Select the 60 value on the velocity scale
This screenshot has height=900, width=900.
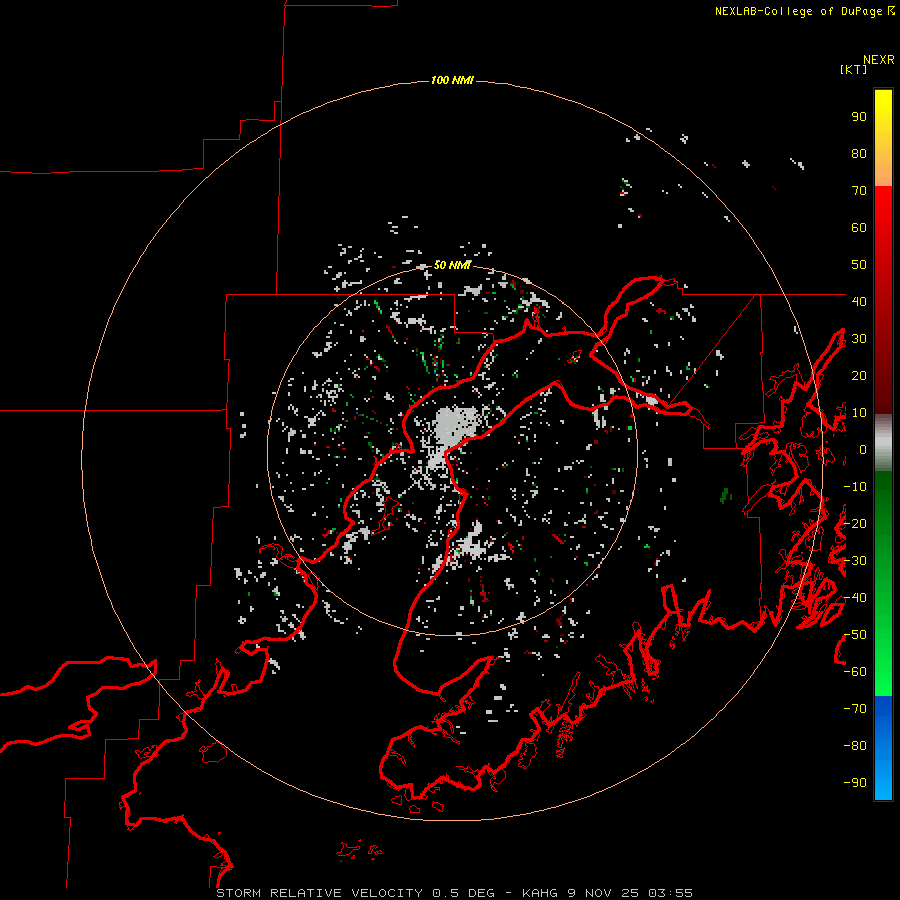coord(859,228)
